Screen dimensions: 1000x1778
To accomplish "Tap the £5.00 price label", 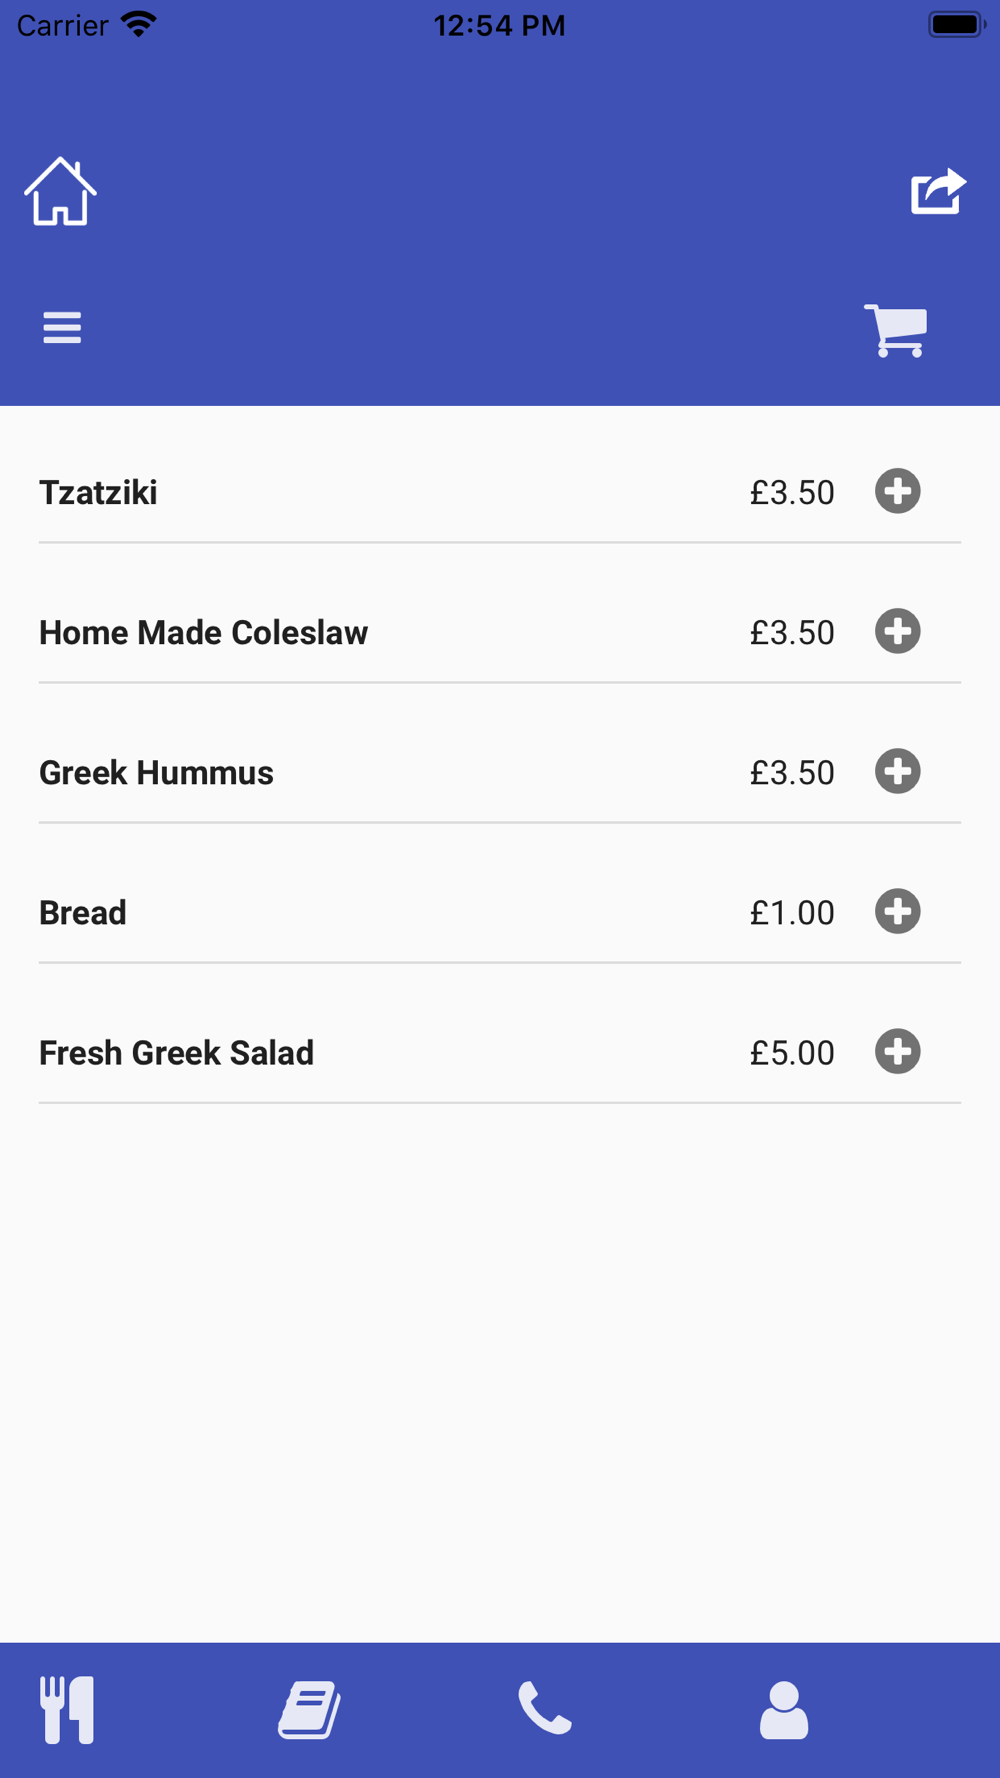I will coord(792,1053).
